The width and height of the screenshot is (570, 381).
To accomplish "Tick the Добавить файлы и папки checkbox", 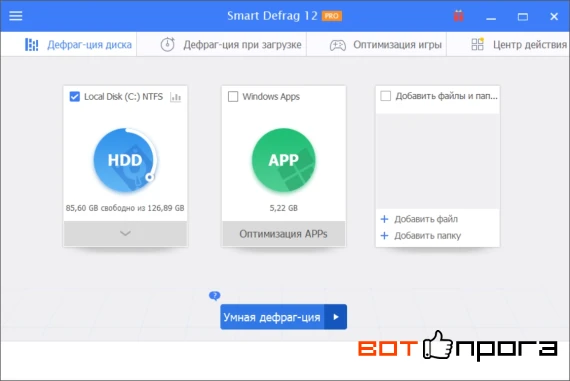I will pyautogui.click(x=385, y=96).
